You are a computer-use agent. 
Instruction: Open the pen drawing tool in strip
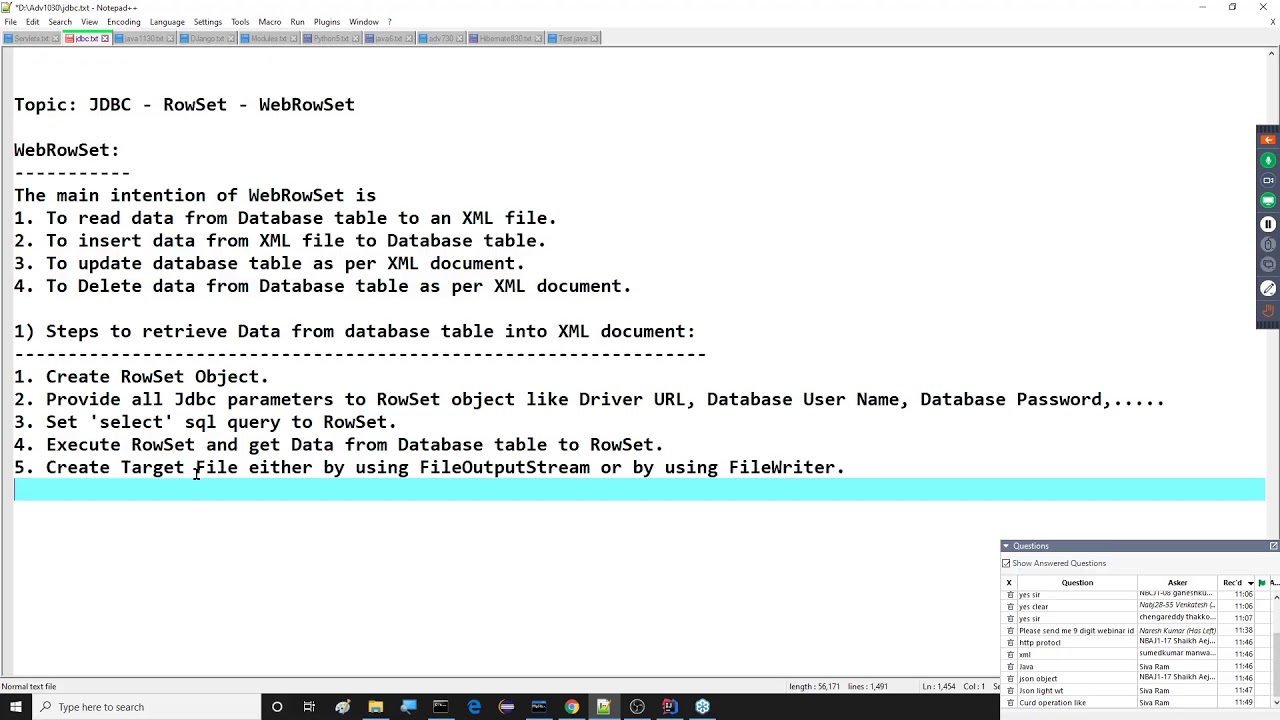1268,288
